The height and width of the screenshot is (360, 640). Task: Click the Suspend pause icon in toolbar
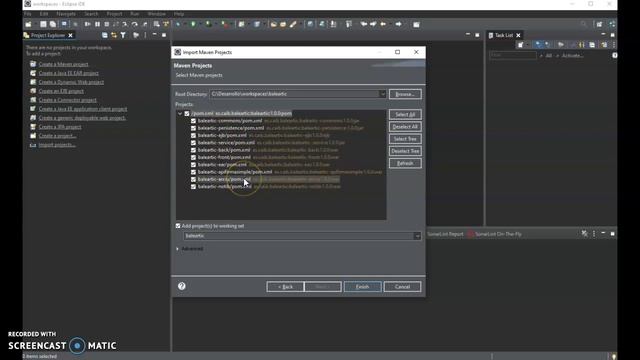[97, 24]
